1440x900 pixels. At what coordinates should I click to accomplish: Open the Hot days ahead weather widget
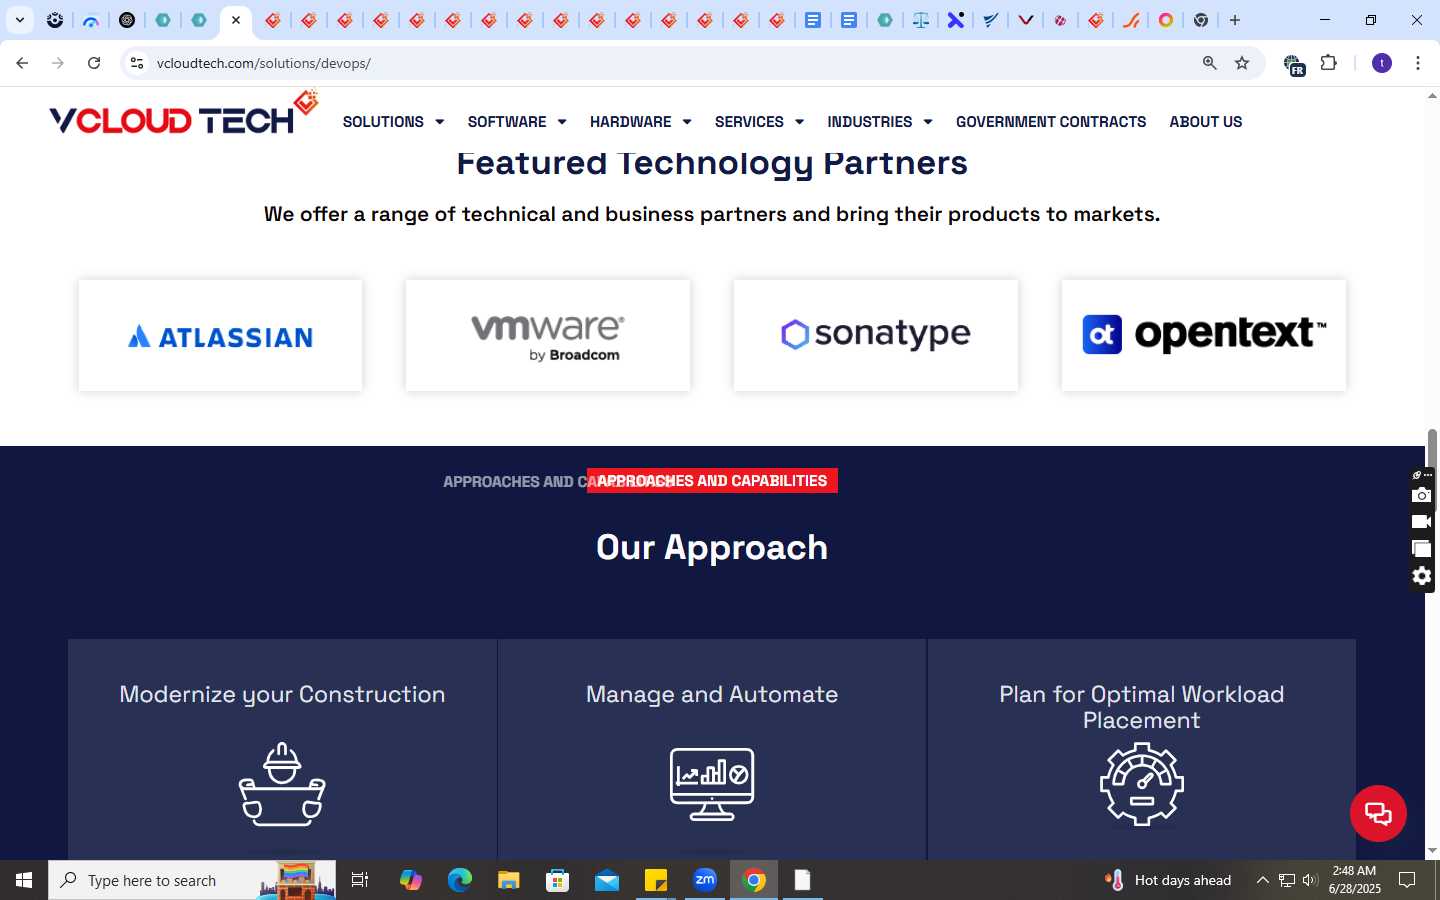click(x=1168, y=880)
